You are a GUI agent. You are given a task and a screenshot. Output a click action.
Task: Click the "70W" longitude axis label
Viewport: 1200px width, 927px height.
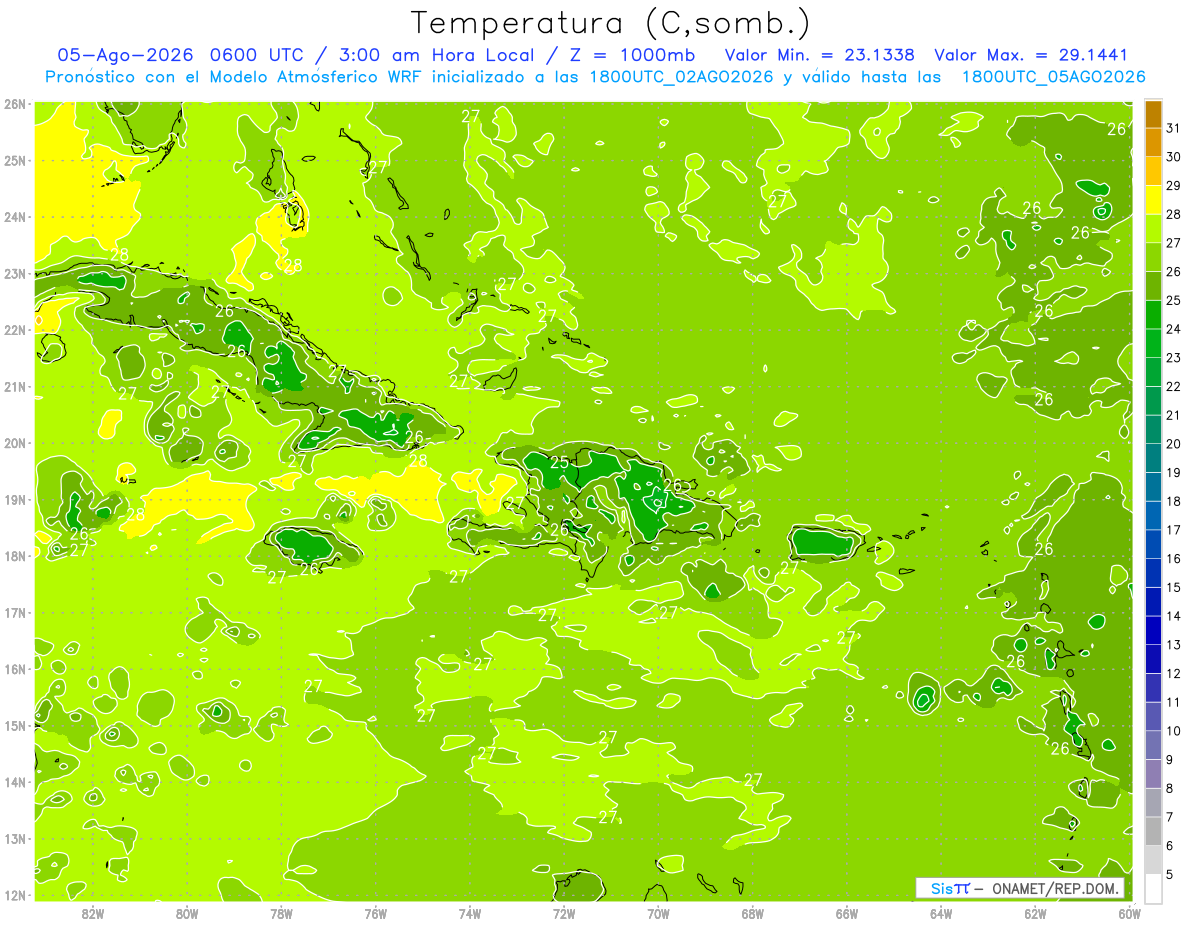(658, 913)
